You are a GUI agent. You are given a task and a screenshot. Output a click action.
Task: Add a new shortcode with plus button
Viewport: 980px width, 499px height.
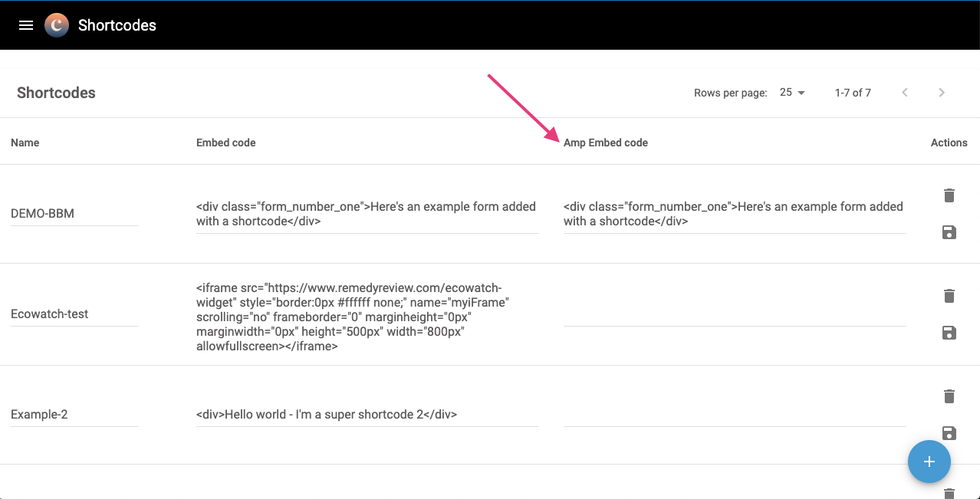point(928,461)
